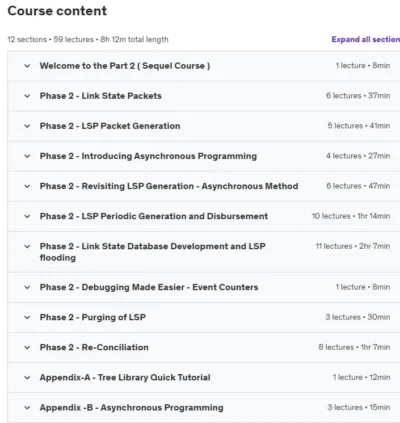Click the Expand all sections link
The height and width of the screenshot is (423, 400).
(x=366, y=39)
